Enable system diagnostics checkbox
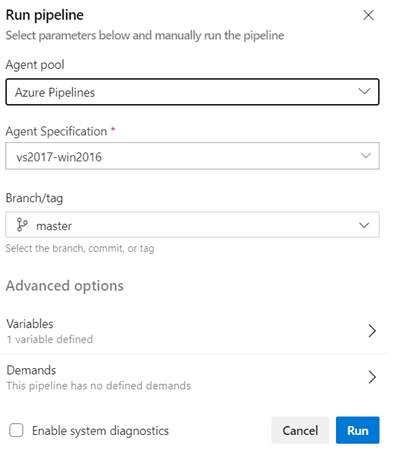 tap(16, 430)
